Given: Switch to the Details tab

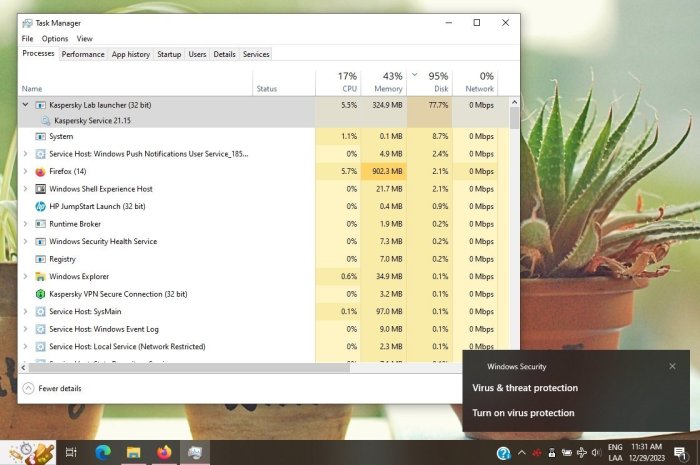Looking at the screenshot, I should coord(225,54).
